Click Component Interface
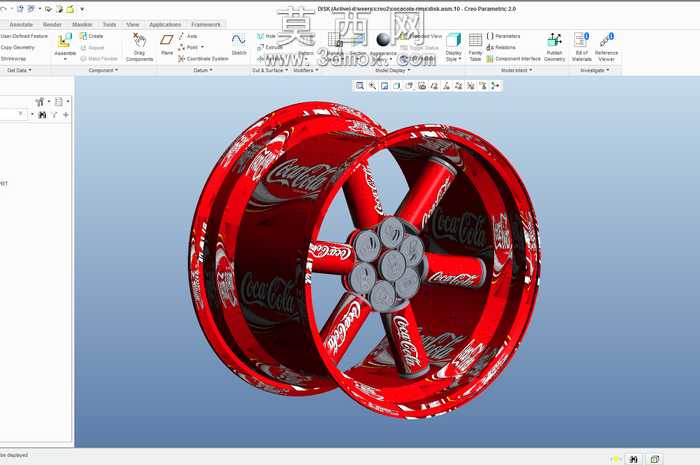 point(513,58)
